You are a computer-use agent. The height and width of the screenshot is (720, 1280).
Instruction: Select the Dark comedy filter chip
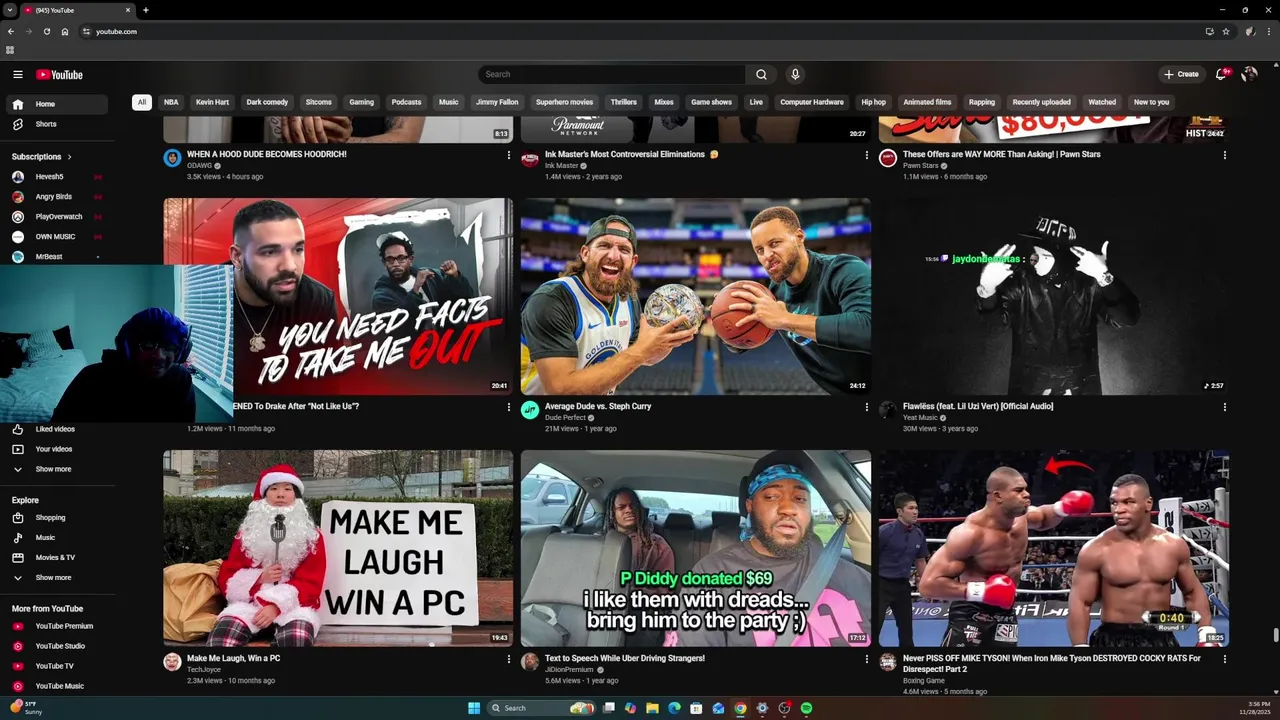point(267,102)
